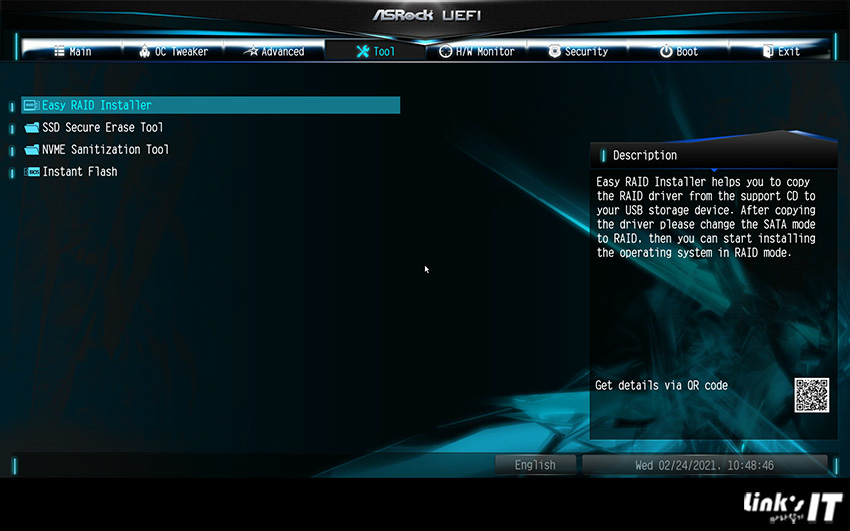Switch to the OC Tweaker tab
Image resolution: width=850 pixels, height=531 pixels.
(x=173, y=51)
